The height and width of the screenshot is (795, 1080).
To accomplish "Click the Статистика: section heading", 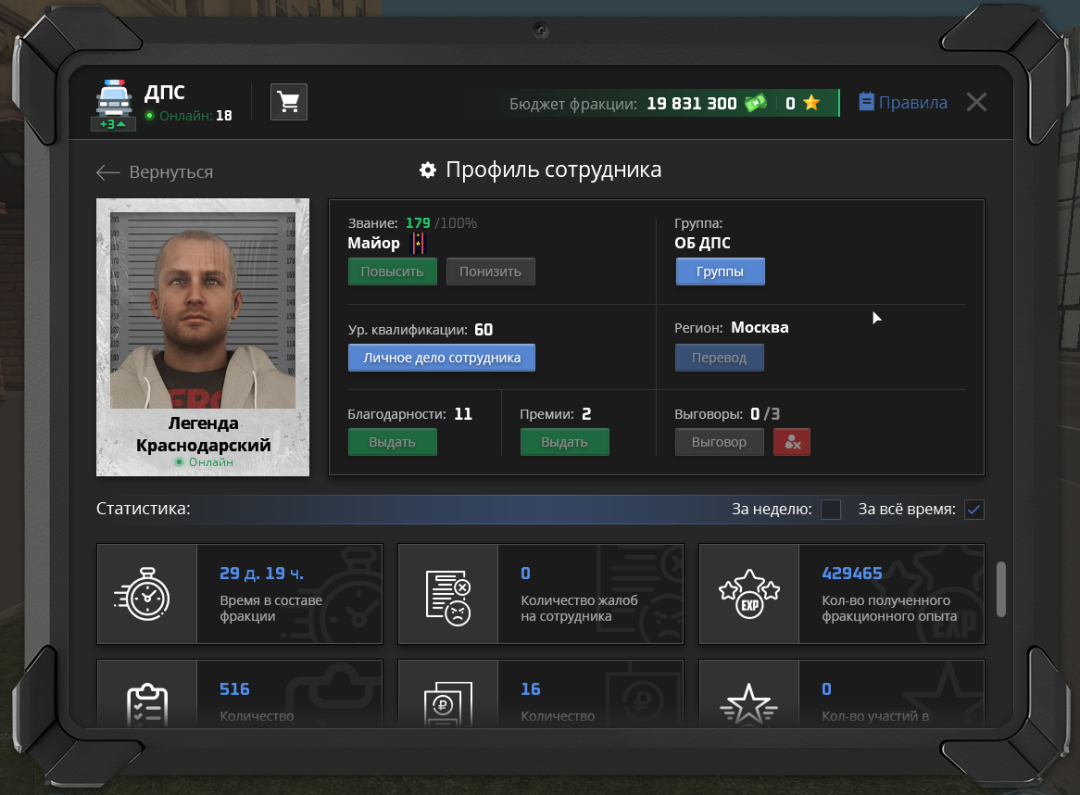I will (x=143, y=509).
